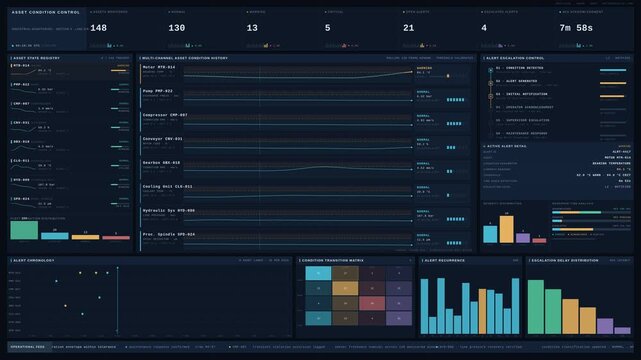The image size is (641, 360).
Task: Click the ALRT-4417 alert ID value
Action: 621,152
